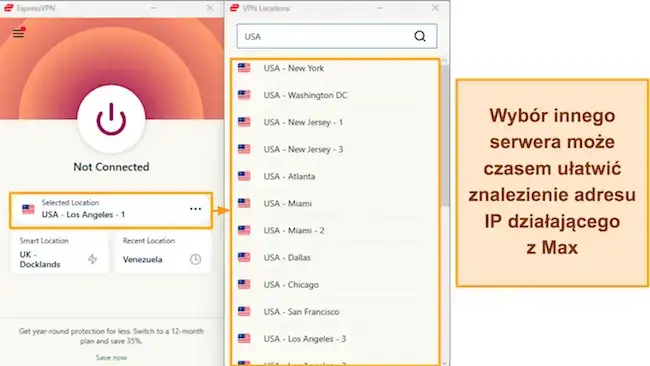Click the Save now link
This screenshot has width=650, height=366.
point(111,357)
